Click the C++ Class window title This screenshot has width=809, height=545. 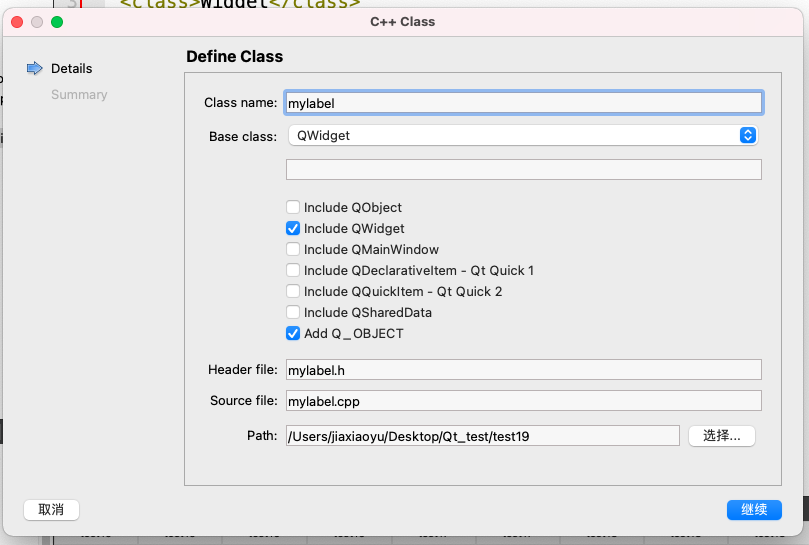click(402, 22)
